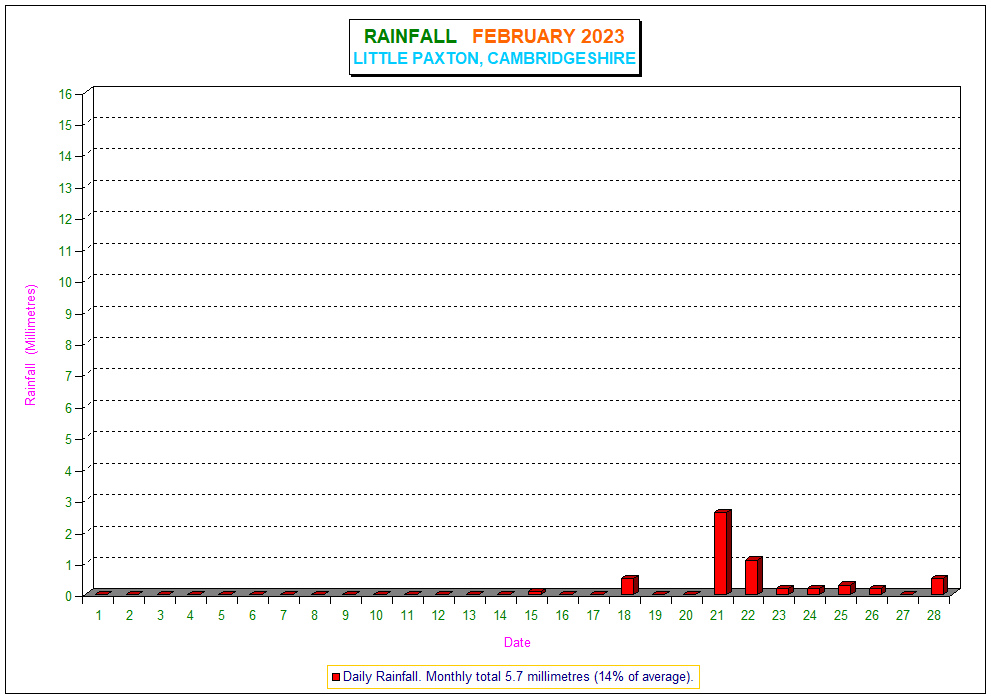Click x-axis date label 24
Screen dimensions: 991x698
point(810,616)
